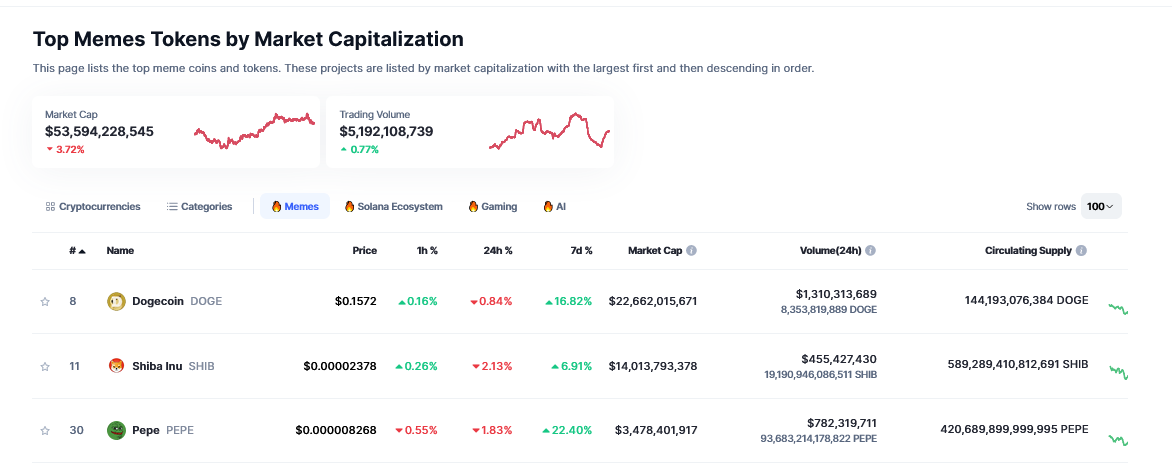Sort table by rank number column

click(x=77, y=251)
